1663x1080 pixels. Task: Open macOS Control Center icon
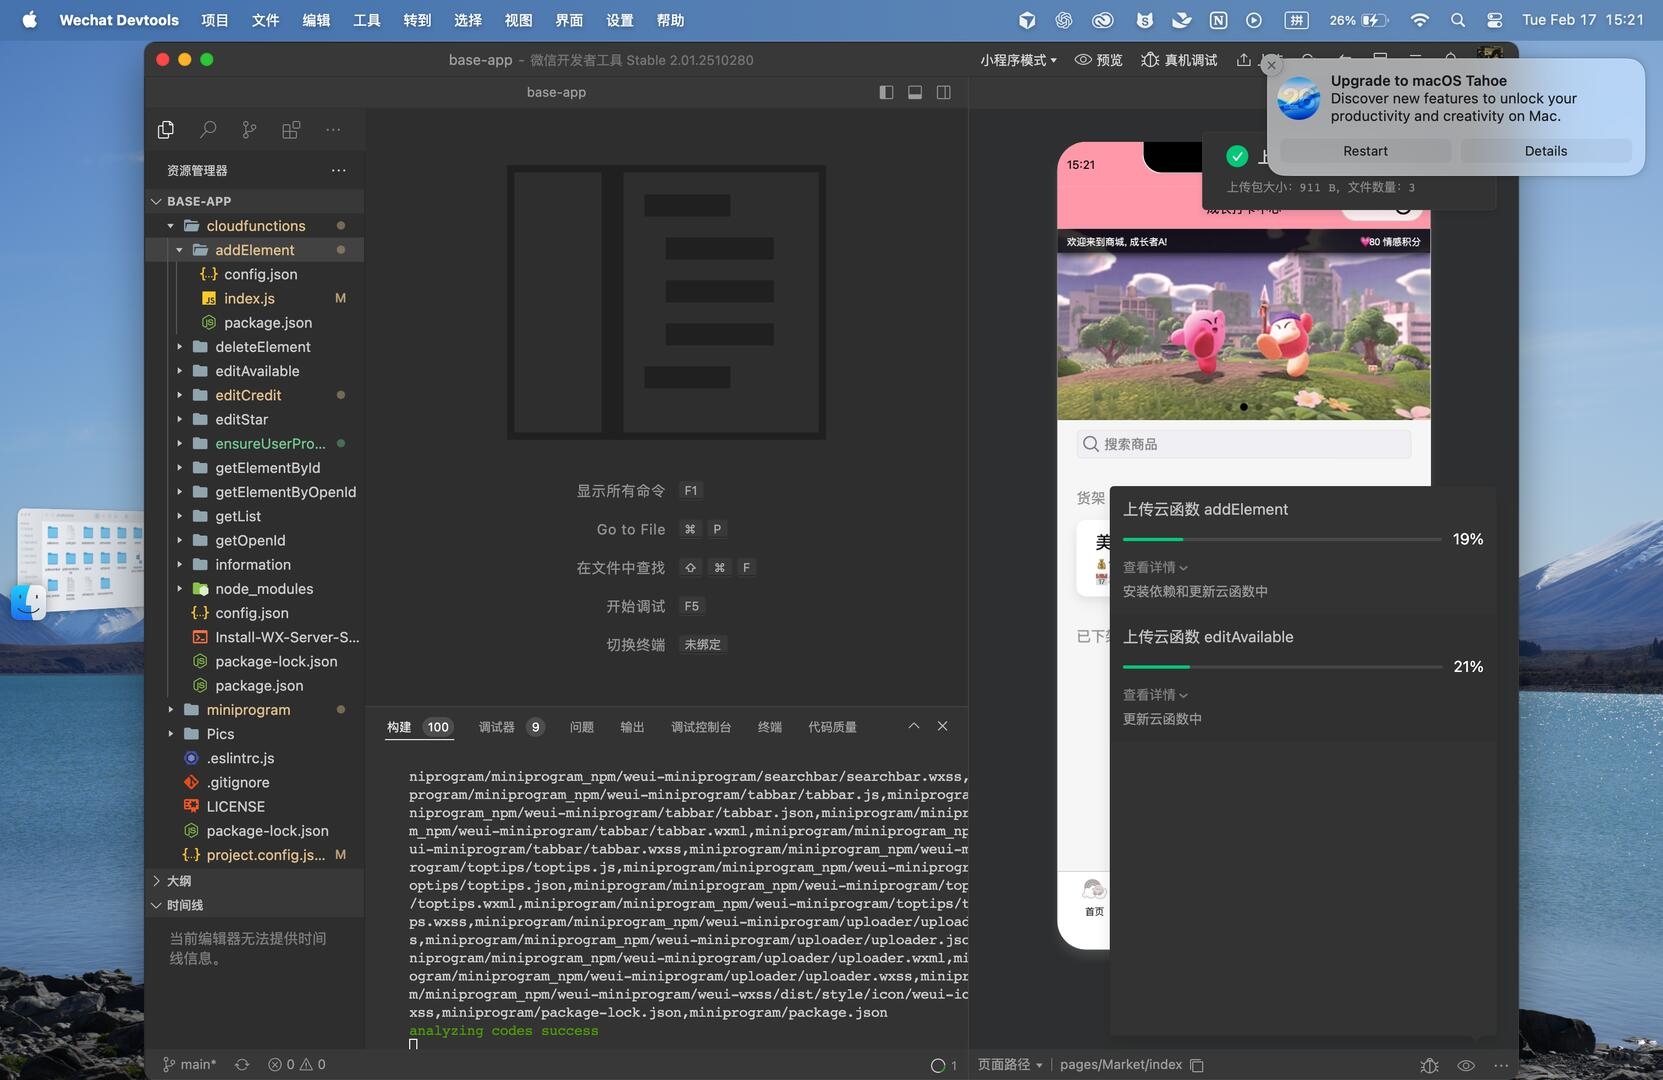coord(1495,20)
